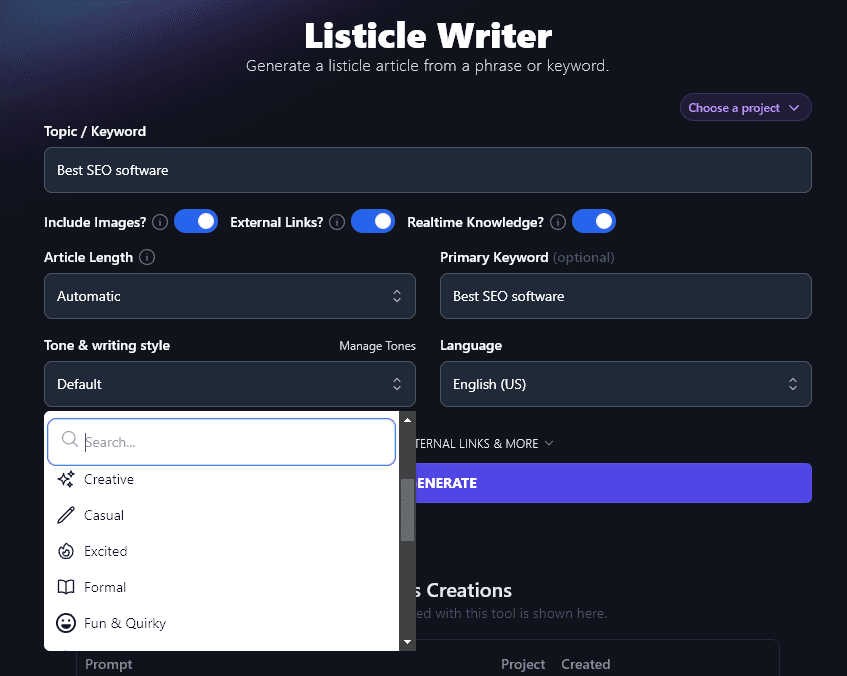Open the Include Images info tooltip icon

(159, 222)
